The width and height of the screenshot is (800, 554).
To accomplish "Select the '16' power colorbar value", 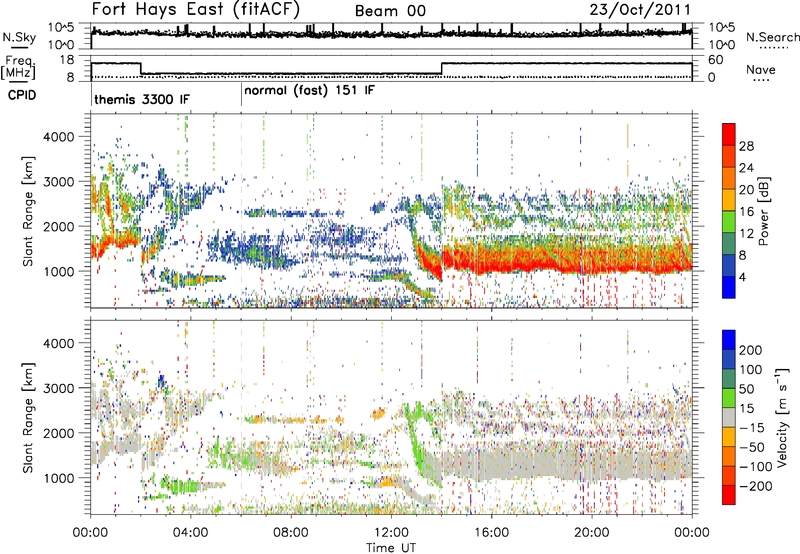I will (746, 212).
